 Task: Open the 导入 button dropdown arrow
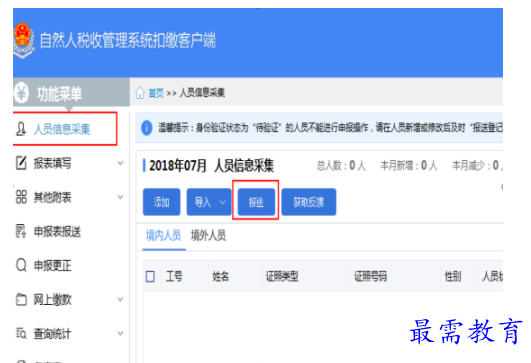pos(222,202)
